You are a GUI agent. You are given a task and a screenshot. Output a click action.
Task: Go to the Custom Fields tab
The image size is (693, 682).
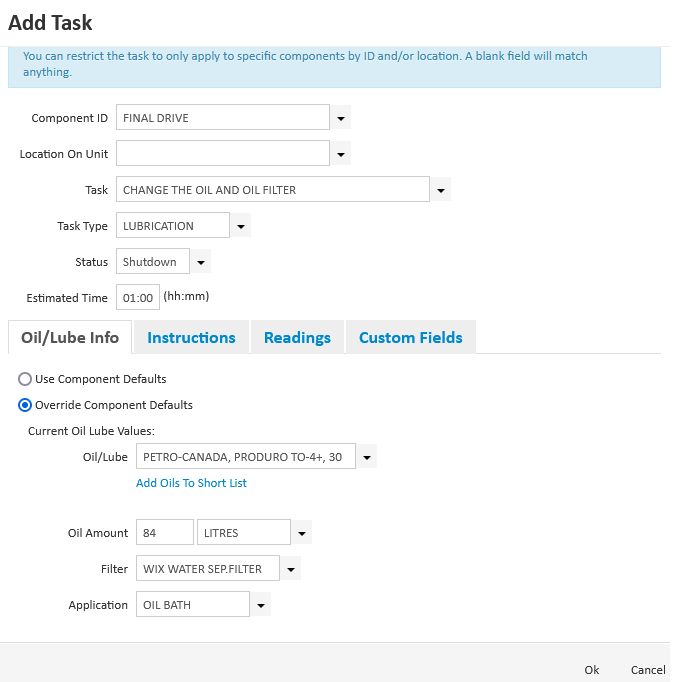pos(410,337)
